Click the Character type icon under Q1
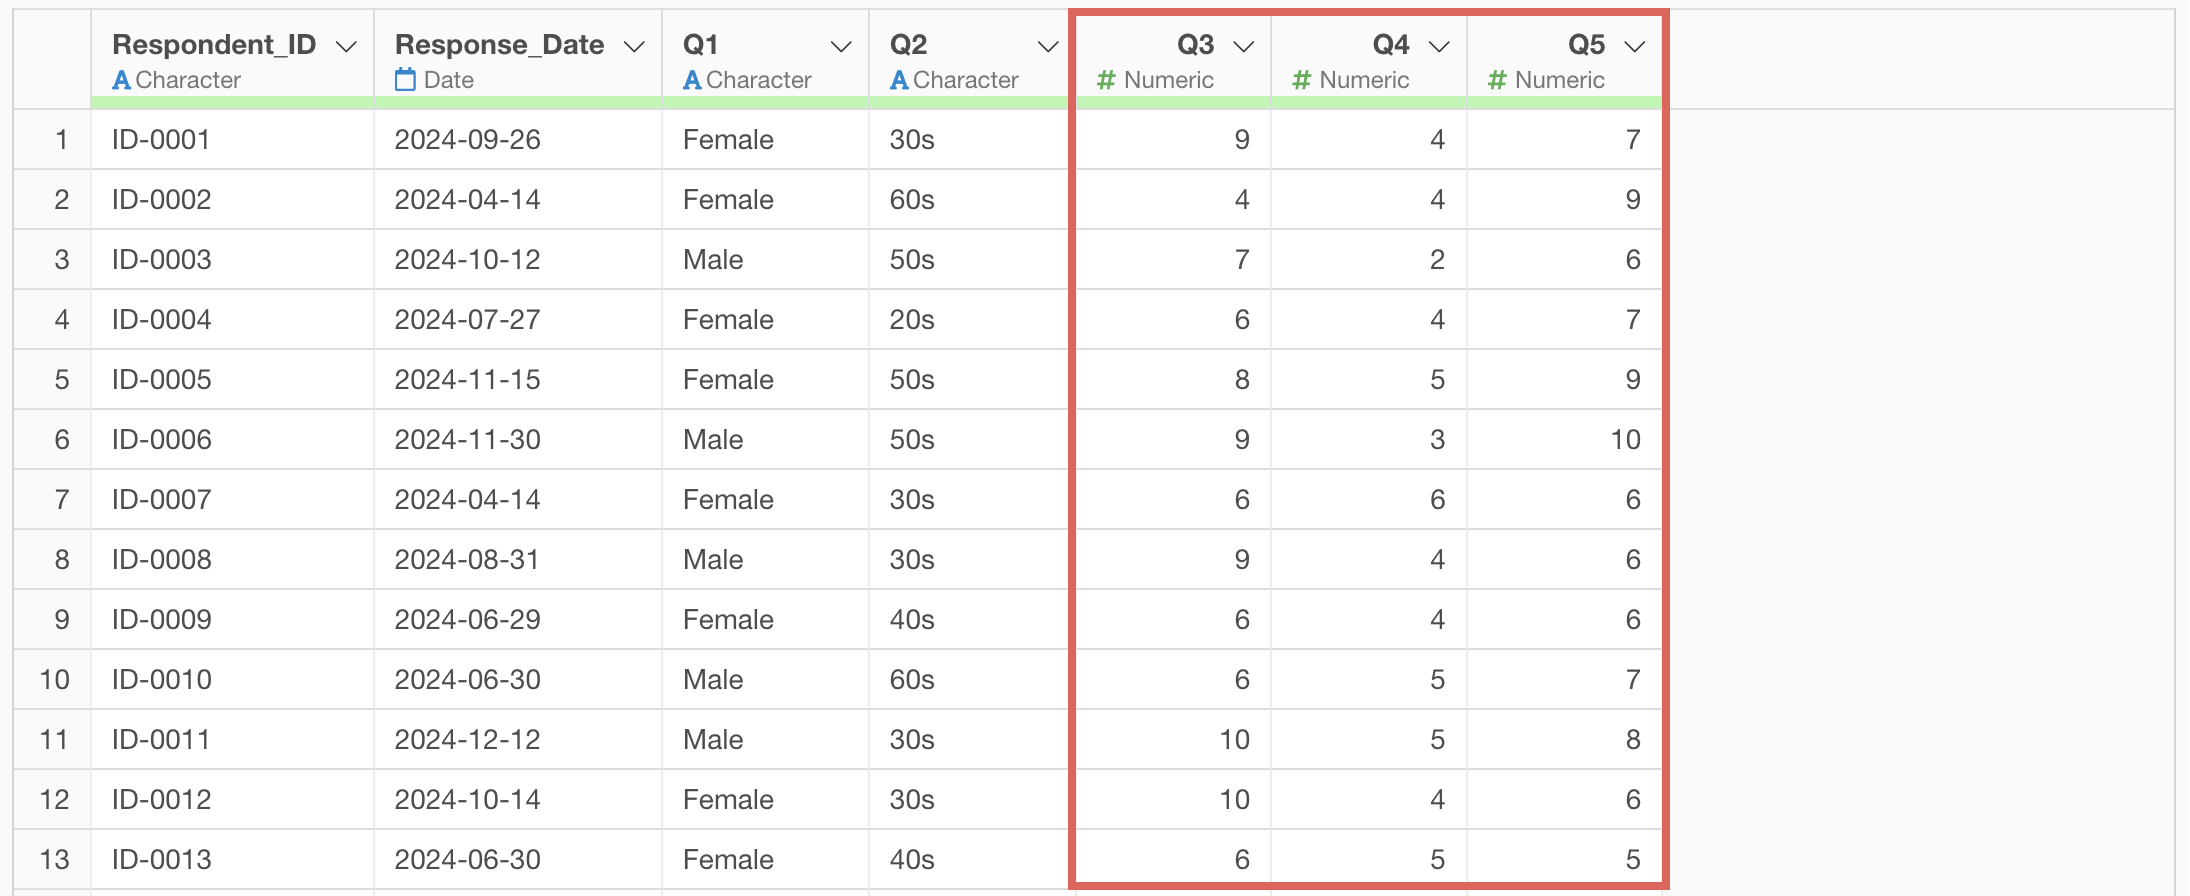The width and height of the screenshot is (2190, 896). (x=692, y=80)
